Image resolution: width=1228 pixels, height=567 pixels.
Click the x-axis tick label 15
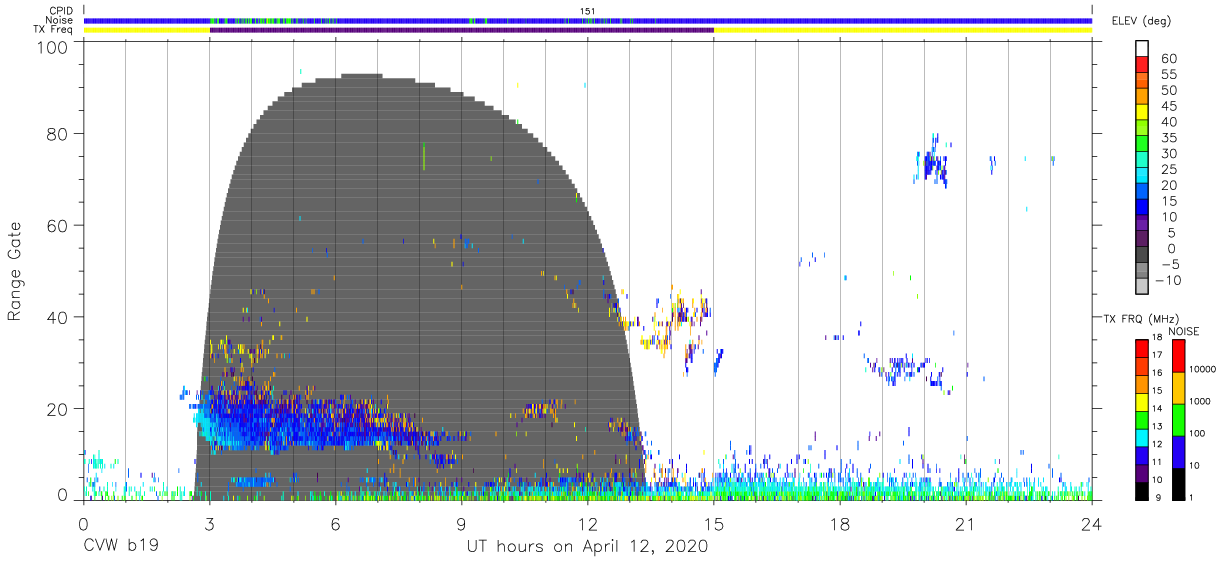pyautogui.click(x=713, y=524)
